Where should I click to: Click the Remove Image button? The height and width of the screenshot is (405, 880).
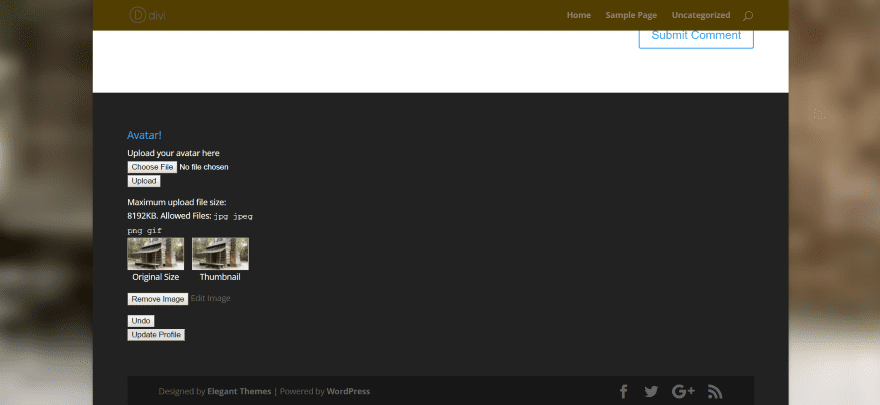point(158,299)
